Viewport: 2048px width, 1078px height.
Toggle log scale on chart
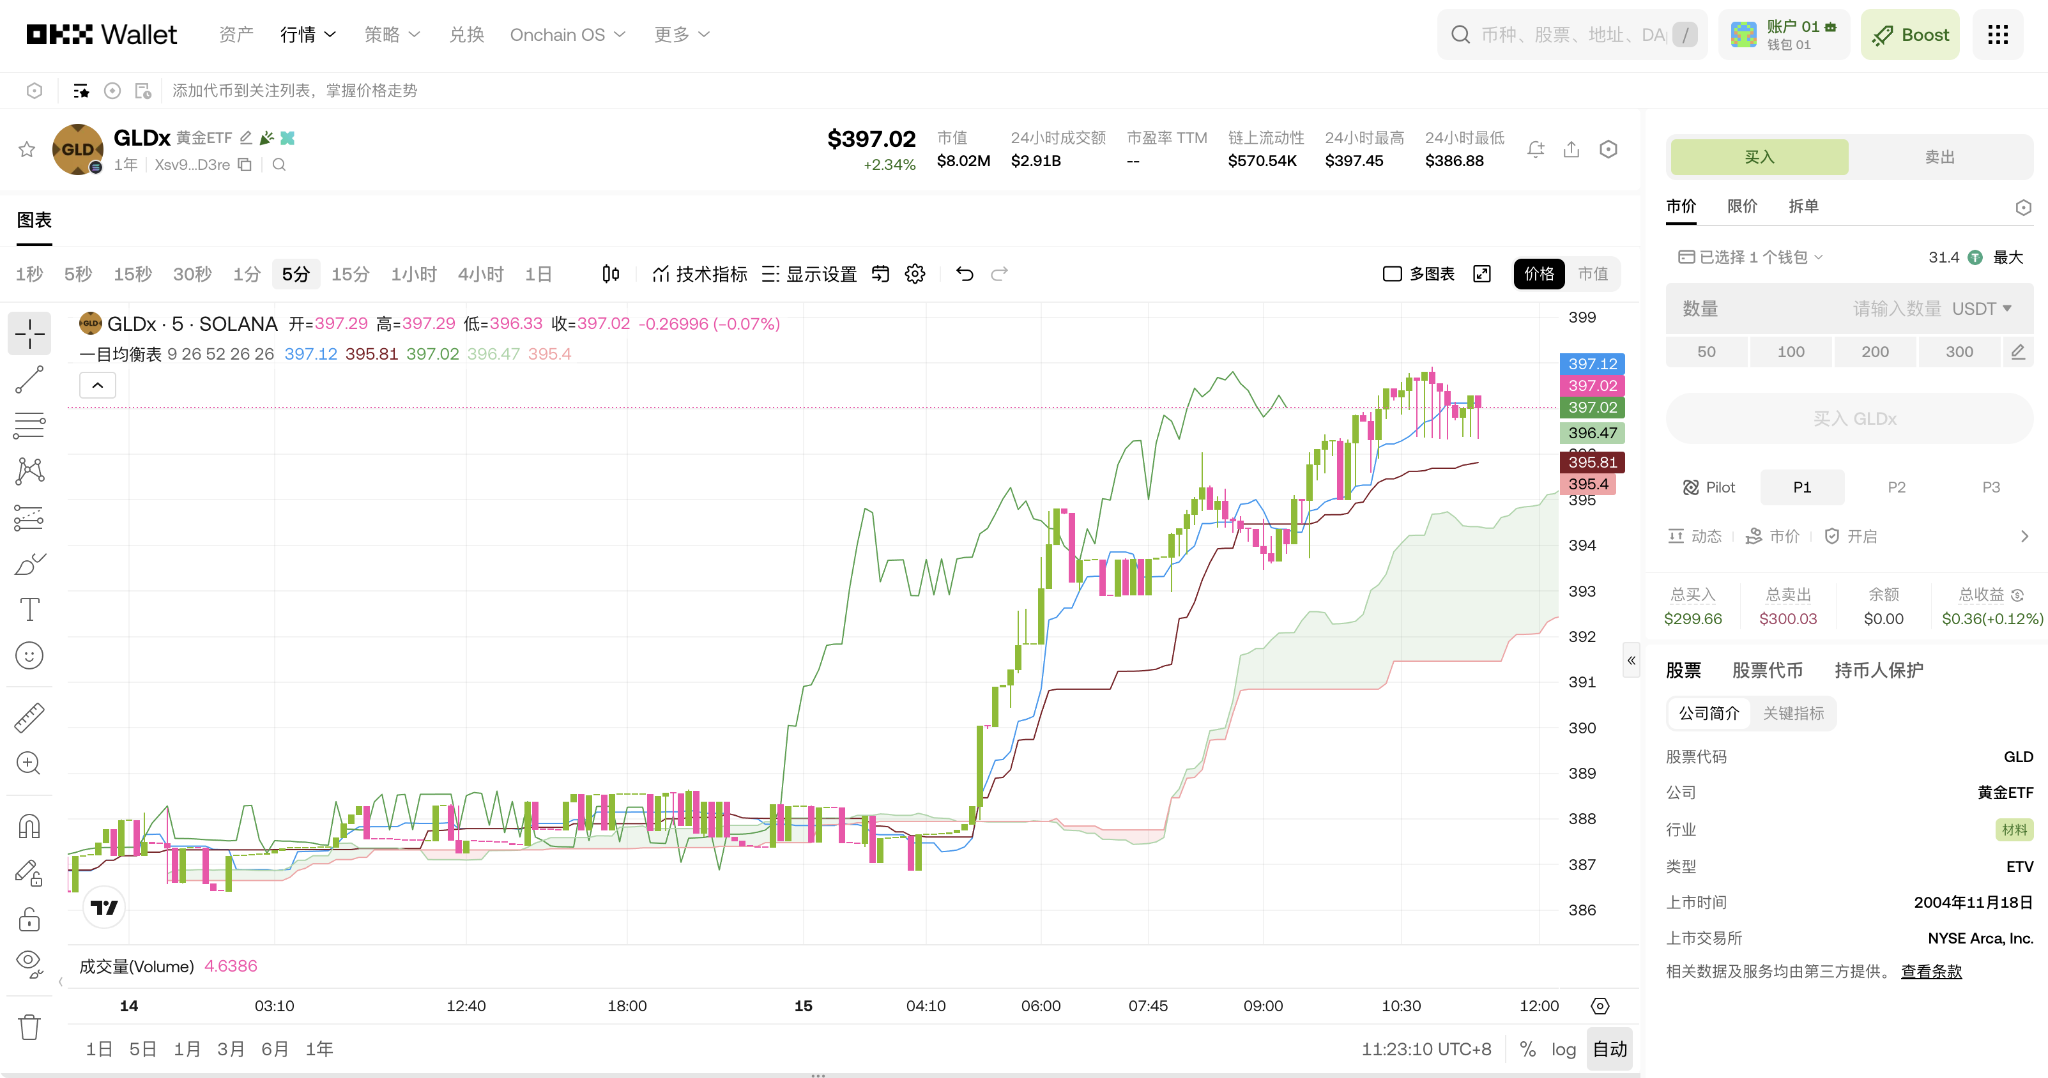pyautogui.click(x=1563, y=1049)
